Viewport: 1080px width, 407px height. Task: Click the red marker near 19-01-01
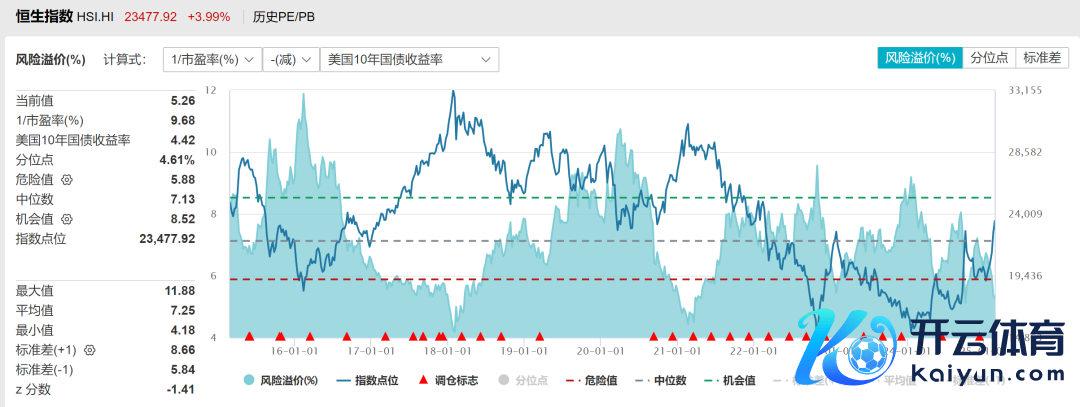click(540, 336)
